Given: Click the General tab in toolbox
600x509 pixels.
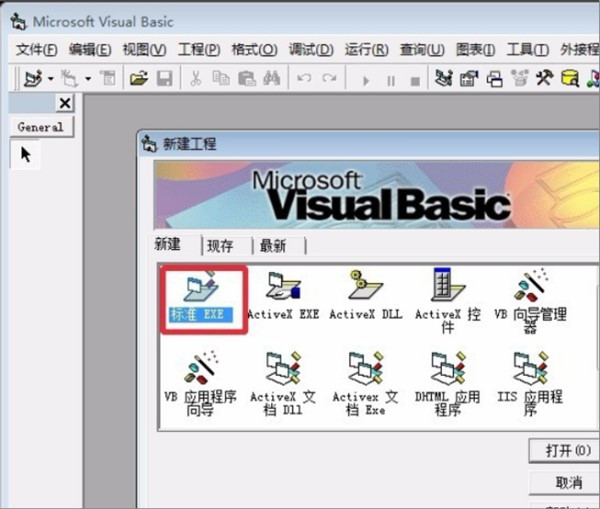Looking at the screenshot, I should click(x=41, y=127).
